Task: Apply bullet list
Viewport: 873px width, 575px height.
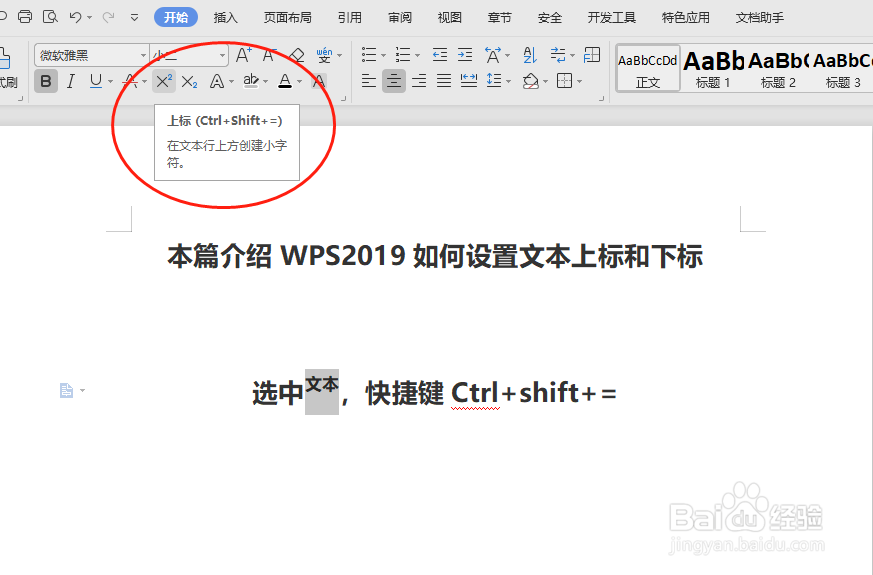Action: pos(369,55)
